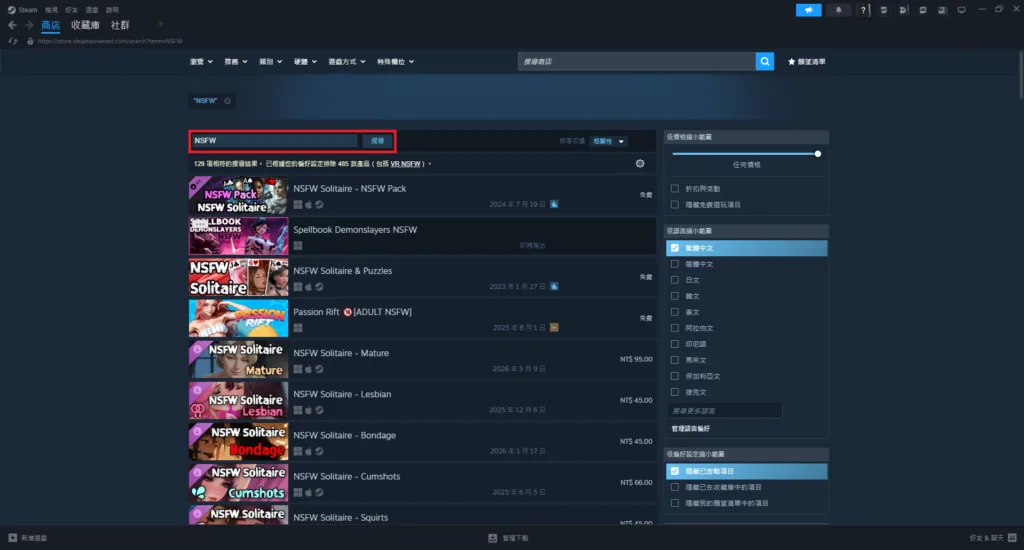Screen dimensions: 1024x550
Task: Open the 好友 menu in title bar
Action: [71, 10]
